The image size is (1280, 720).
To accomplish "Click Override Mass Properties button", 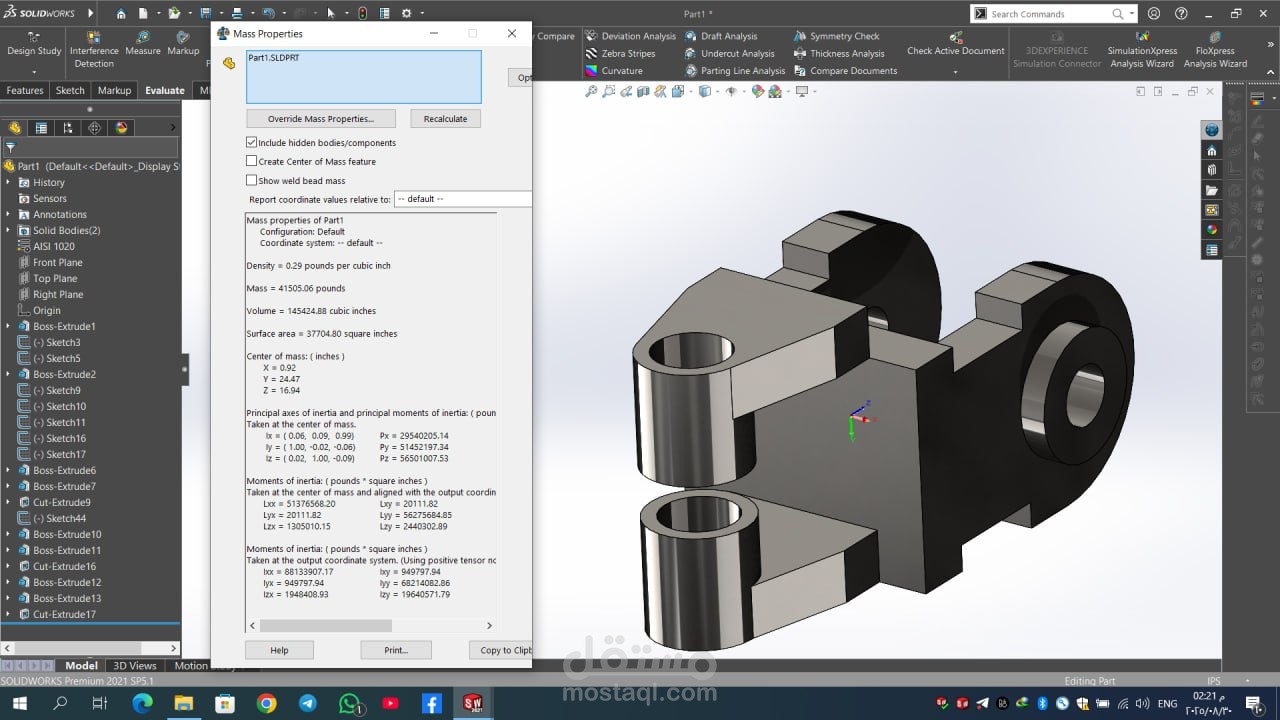I will 320,119.
